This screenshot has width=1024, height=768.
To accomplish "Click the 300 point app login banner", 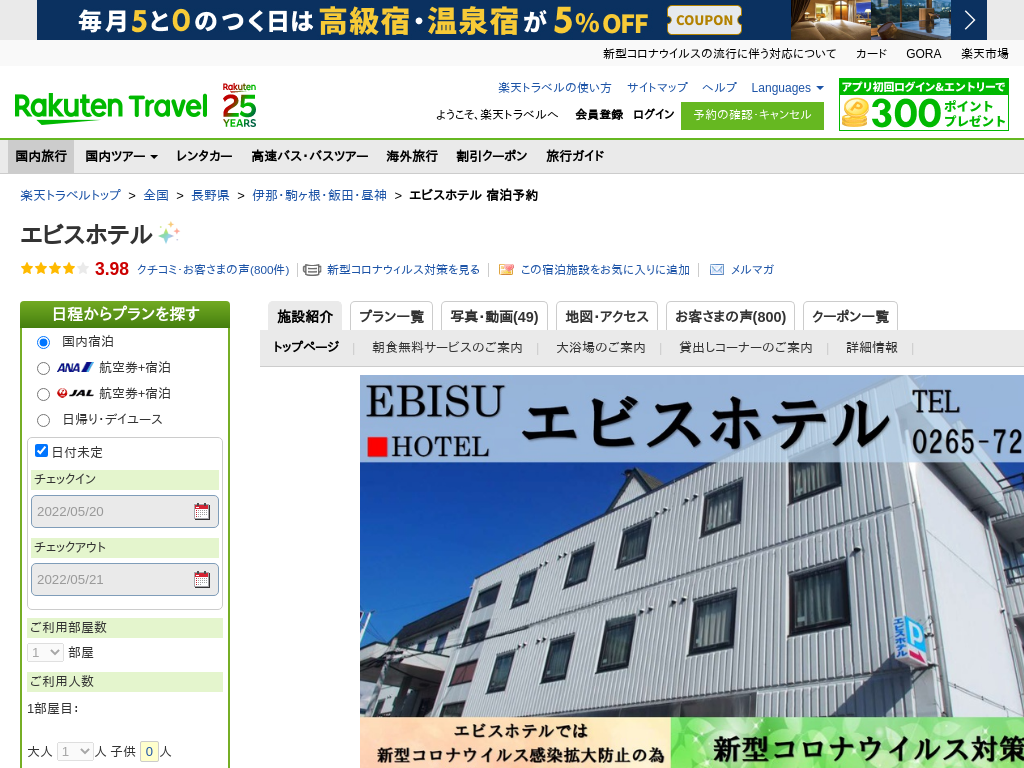I will pyautogui.click(x=923, y=105).
